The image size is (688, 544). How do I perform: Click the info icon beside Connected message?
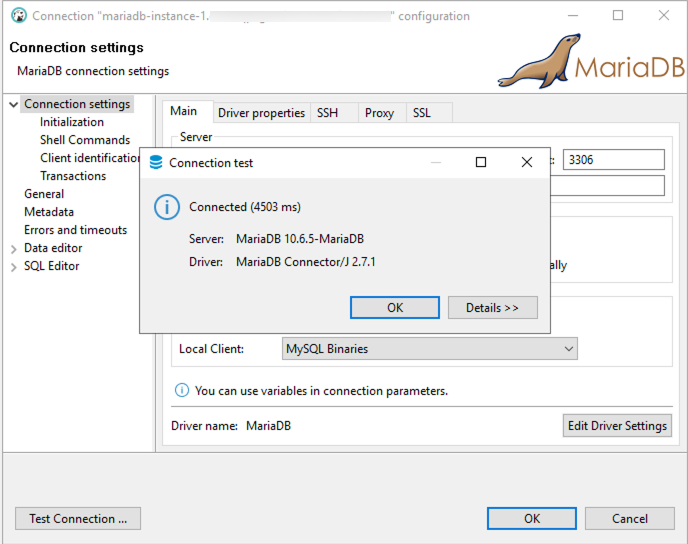(x=166, y=207)
